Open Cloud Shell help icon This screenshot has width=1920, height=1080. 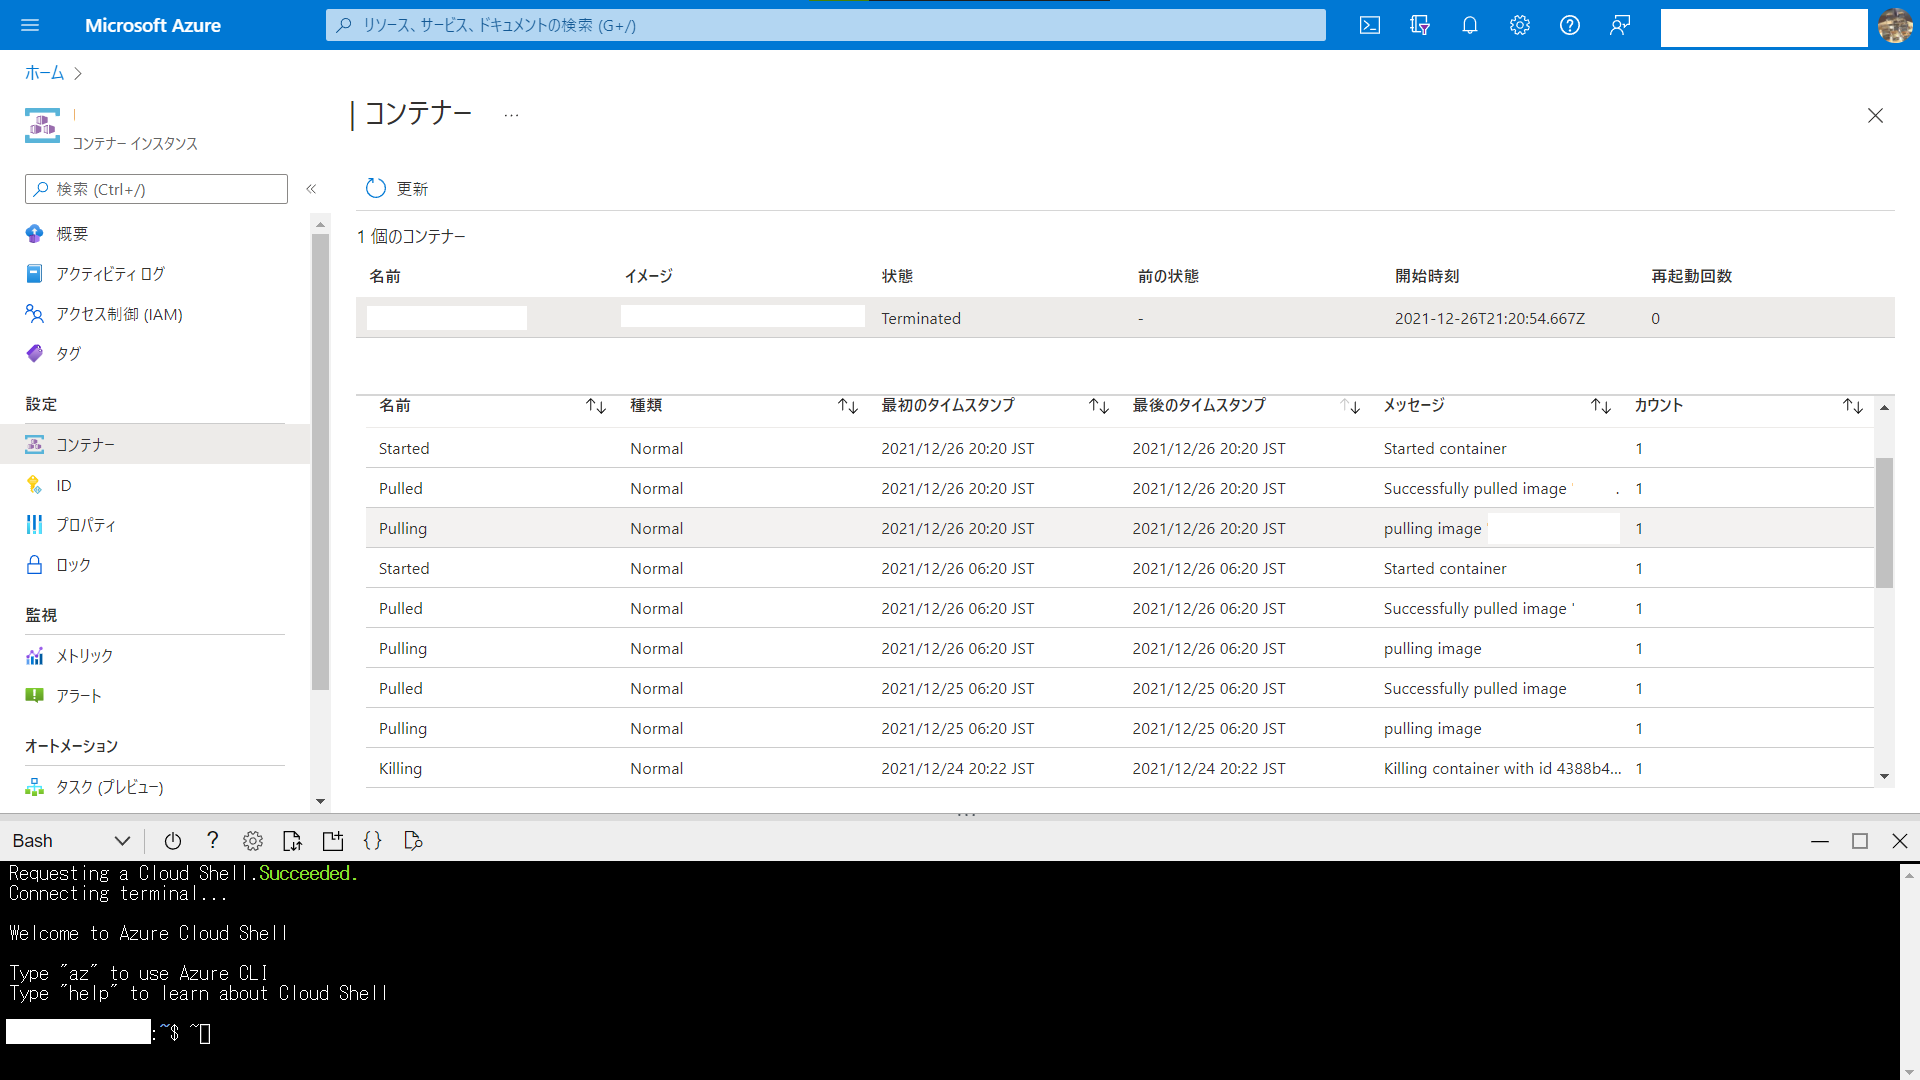212,841
